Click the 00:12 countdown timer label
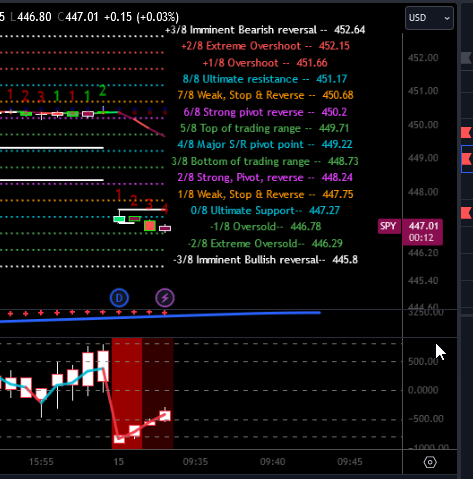The image size is (473, 479). click(x=421, y=238)
